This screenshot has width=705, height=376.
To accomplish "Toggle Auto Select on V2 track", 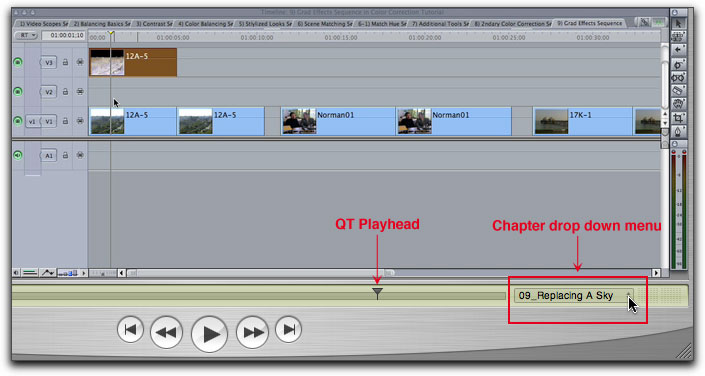I will pos(80,92).
